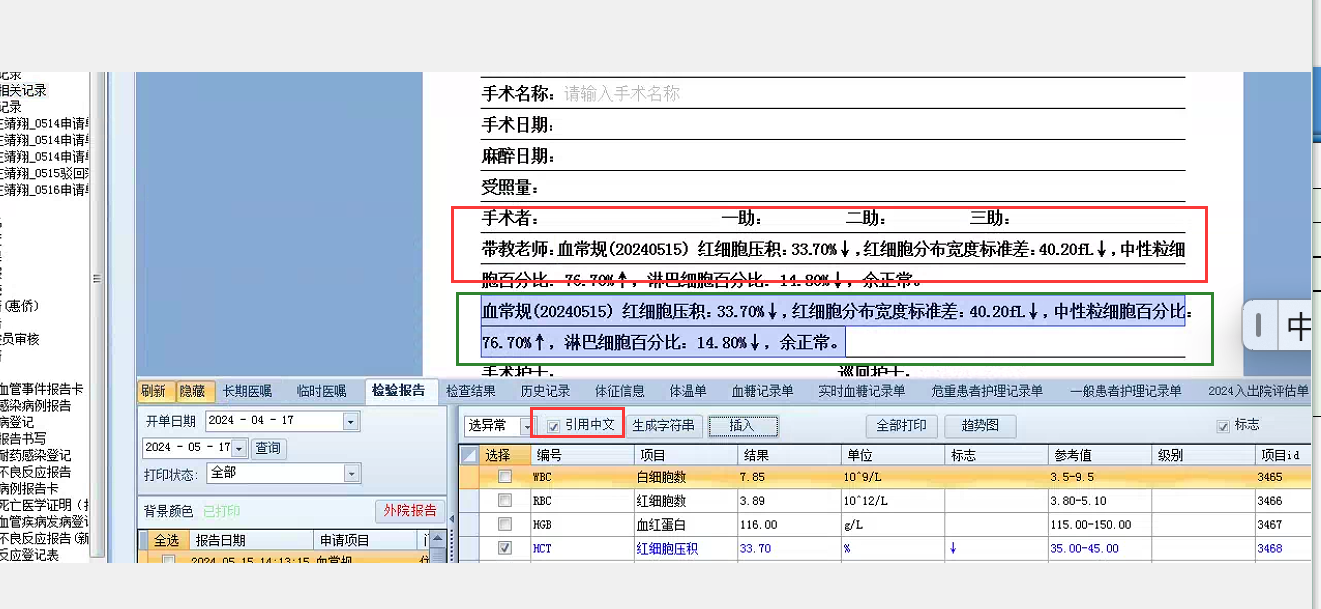Open the 体温单 tab
Image resolution: width=1321 pixels, height=609 pixels.
688,391
